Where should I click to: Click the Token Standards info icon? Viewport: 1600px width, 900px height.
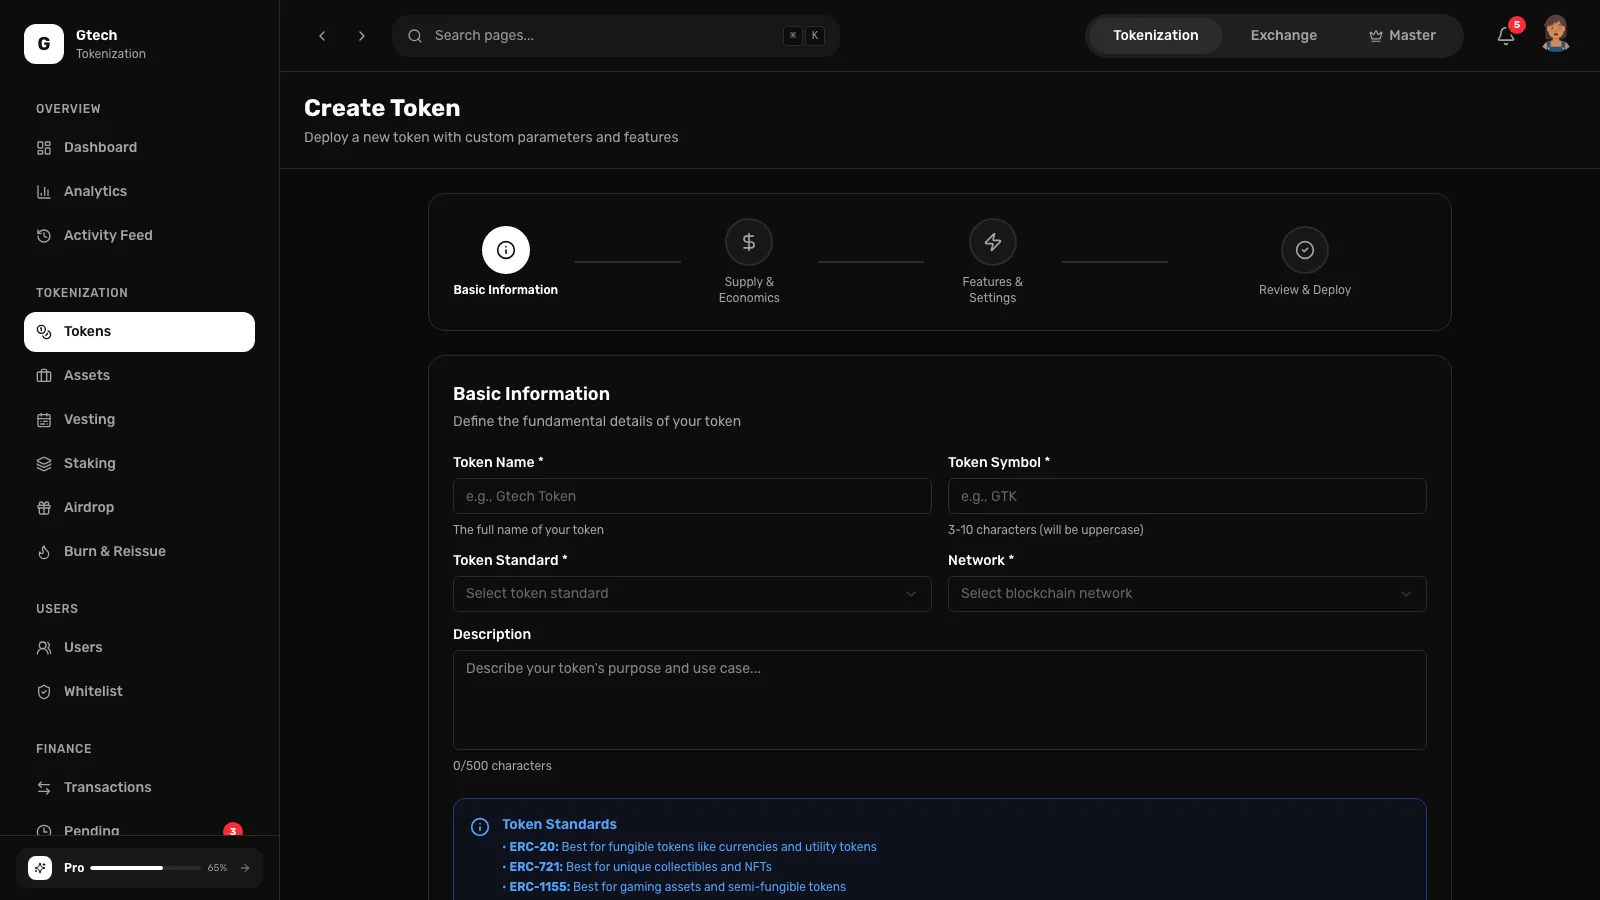pyautogui.click(x=480, y=827)
